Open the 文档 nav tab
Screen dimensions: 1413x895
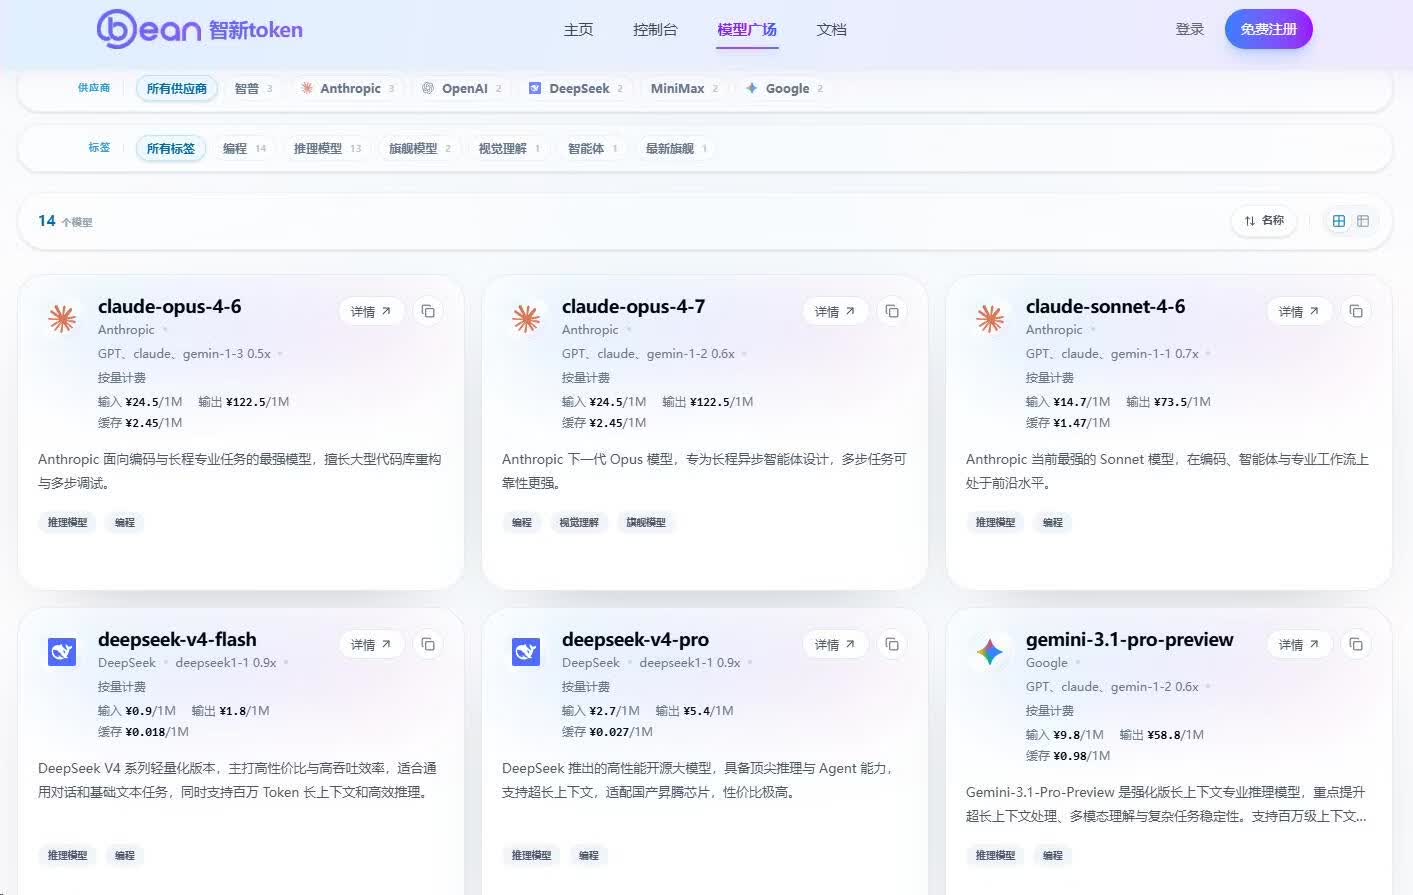831,29
